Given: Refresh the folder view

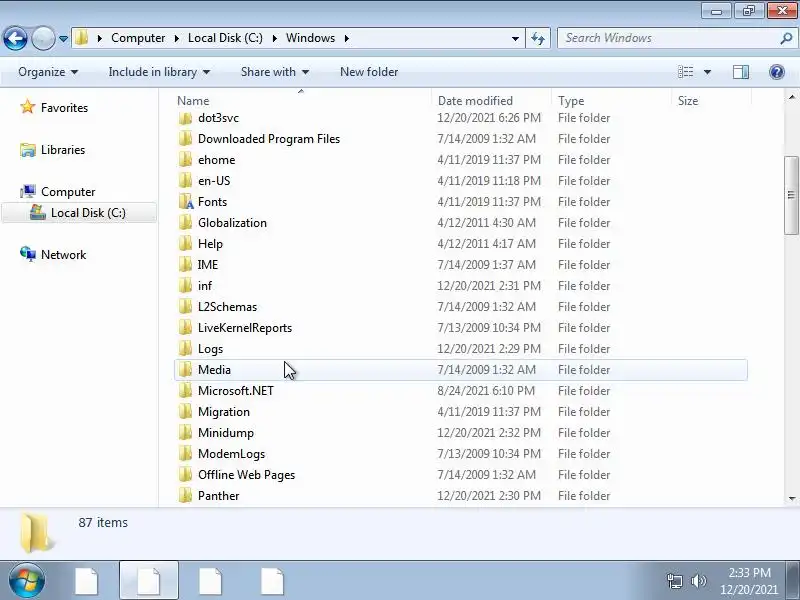Looking at the screenshot, I should point(538,38).
